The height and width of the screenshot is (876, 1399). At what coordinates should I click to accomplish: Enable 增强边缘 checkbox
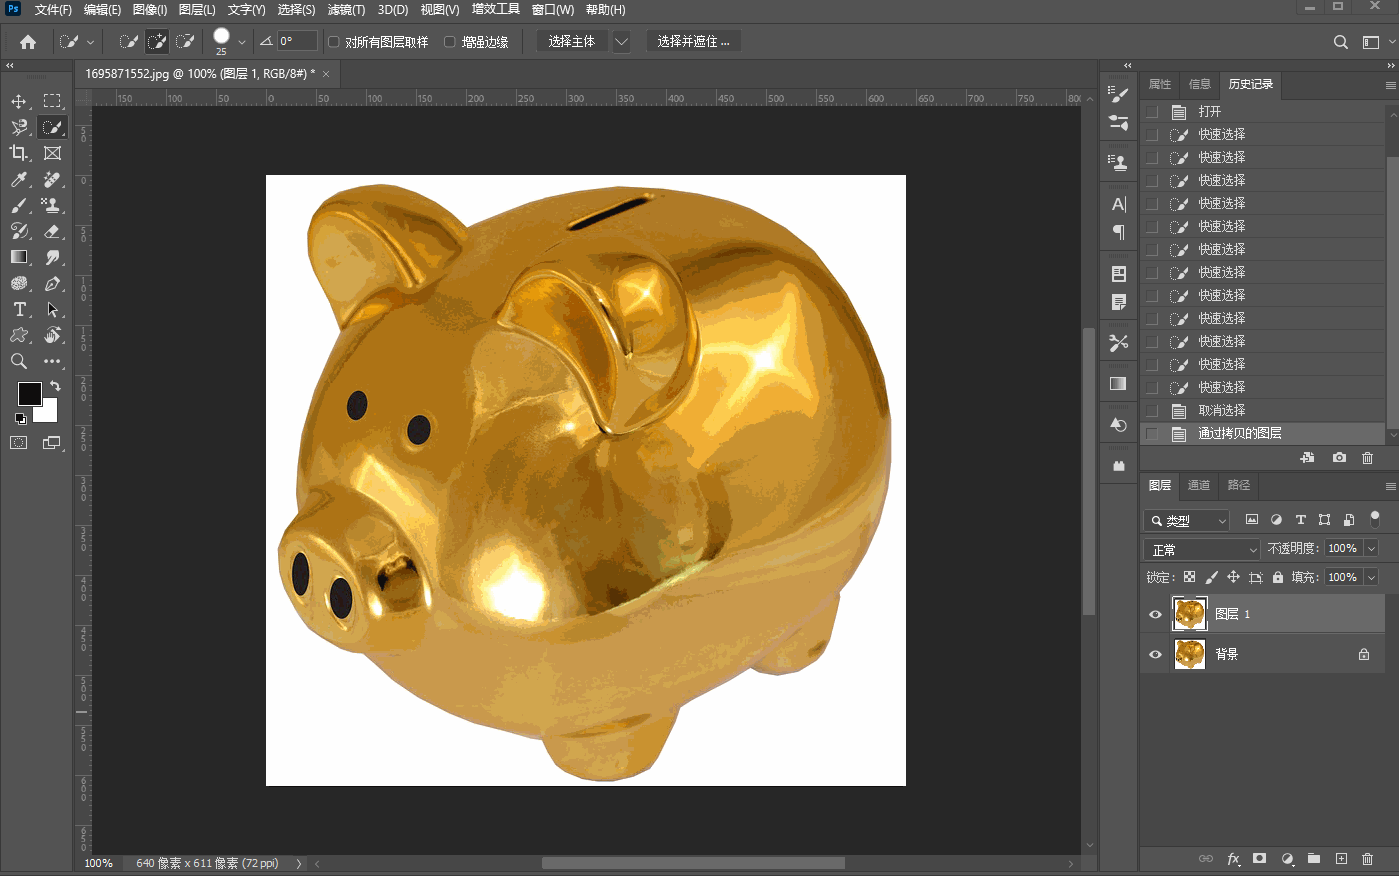pyautogui.click(x=450, y=42)
